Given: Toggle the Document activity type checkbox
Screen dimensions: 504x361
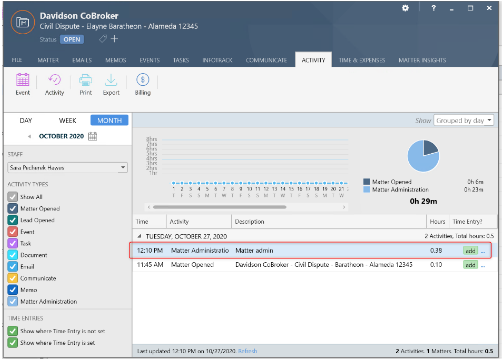Looking at the screenshot, I should tap(13, 255).
